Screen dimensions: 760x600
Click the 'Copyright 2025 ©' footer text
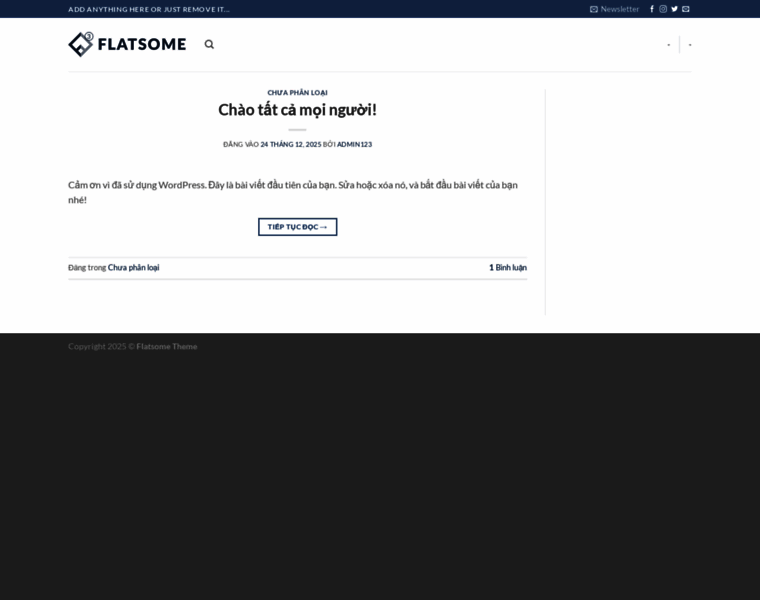101,347
